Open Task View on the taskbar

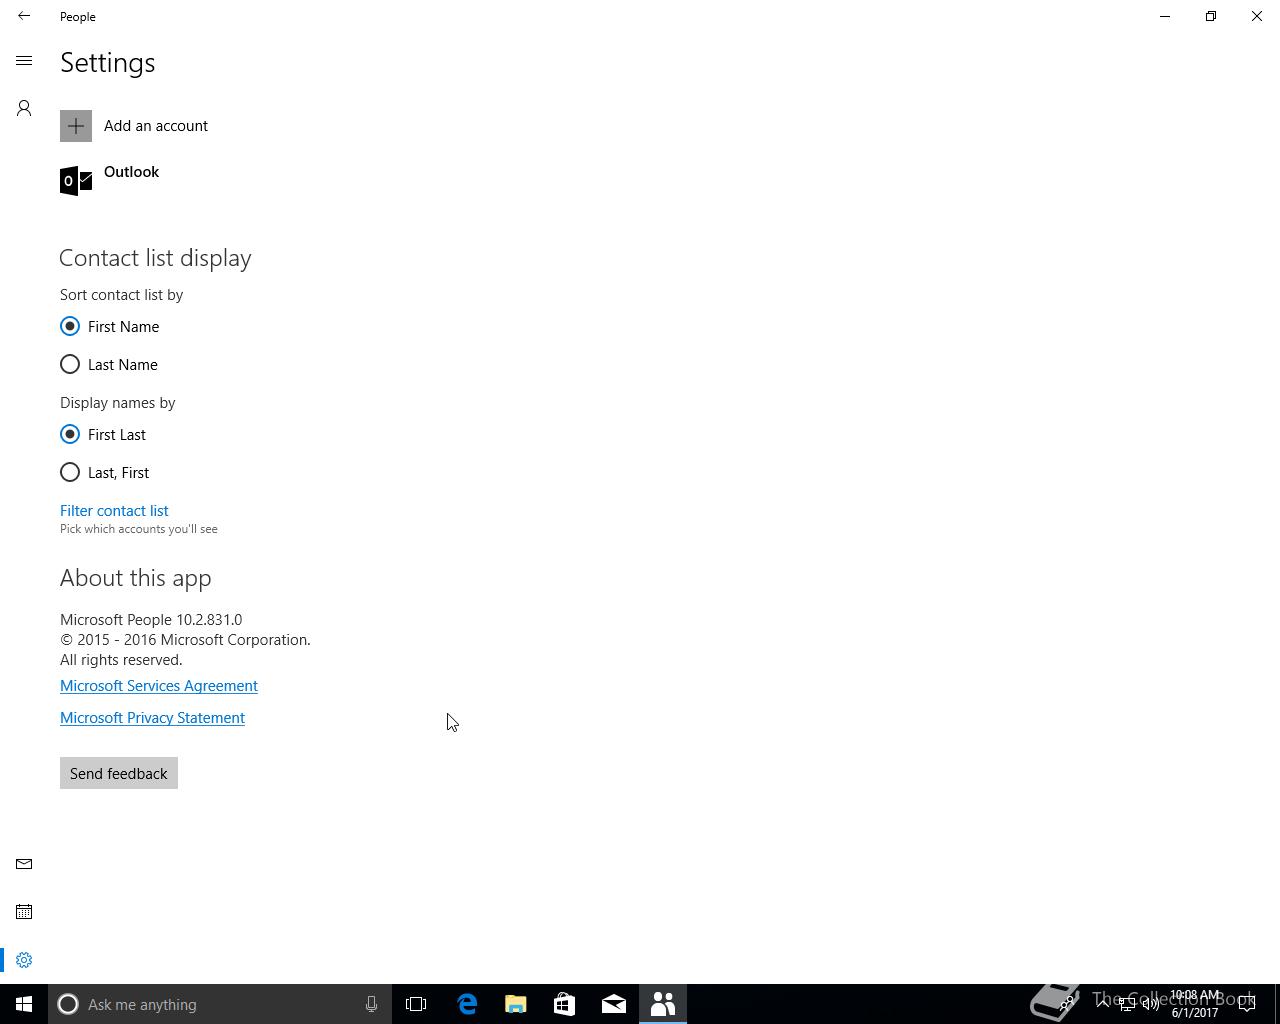(416, 1004)
